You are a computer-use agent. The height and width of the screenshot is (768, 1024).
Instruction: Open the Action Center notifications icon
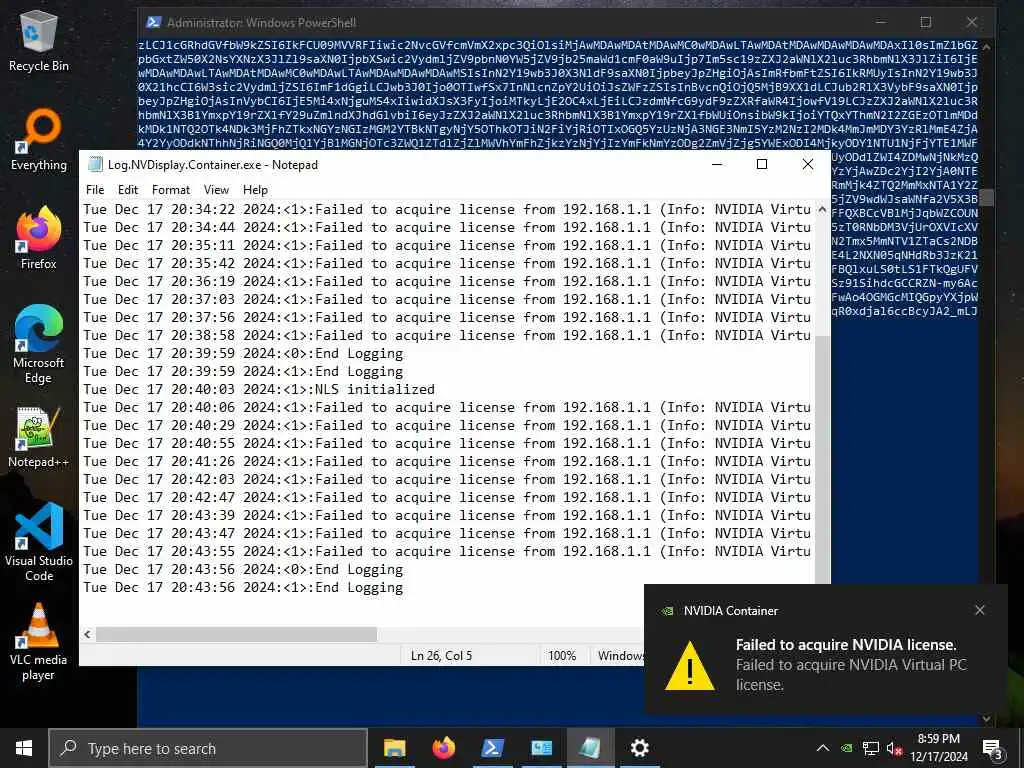coord(993,748)
